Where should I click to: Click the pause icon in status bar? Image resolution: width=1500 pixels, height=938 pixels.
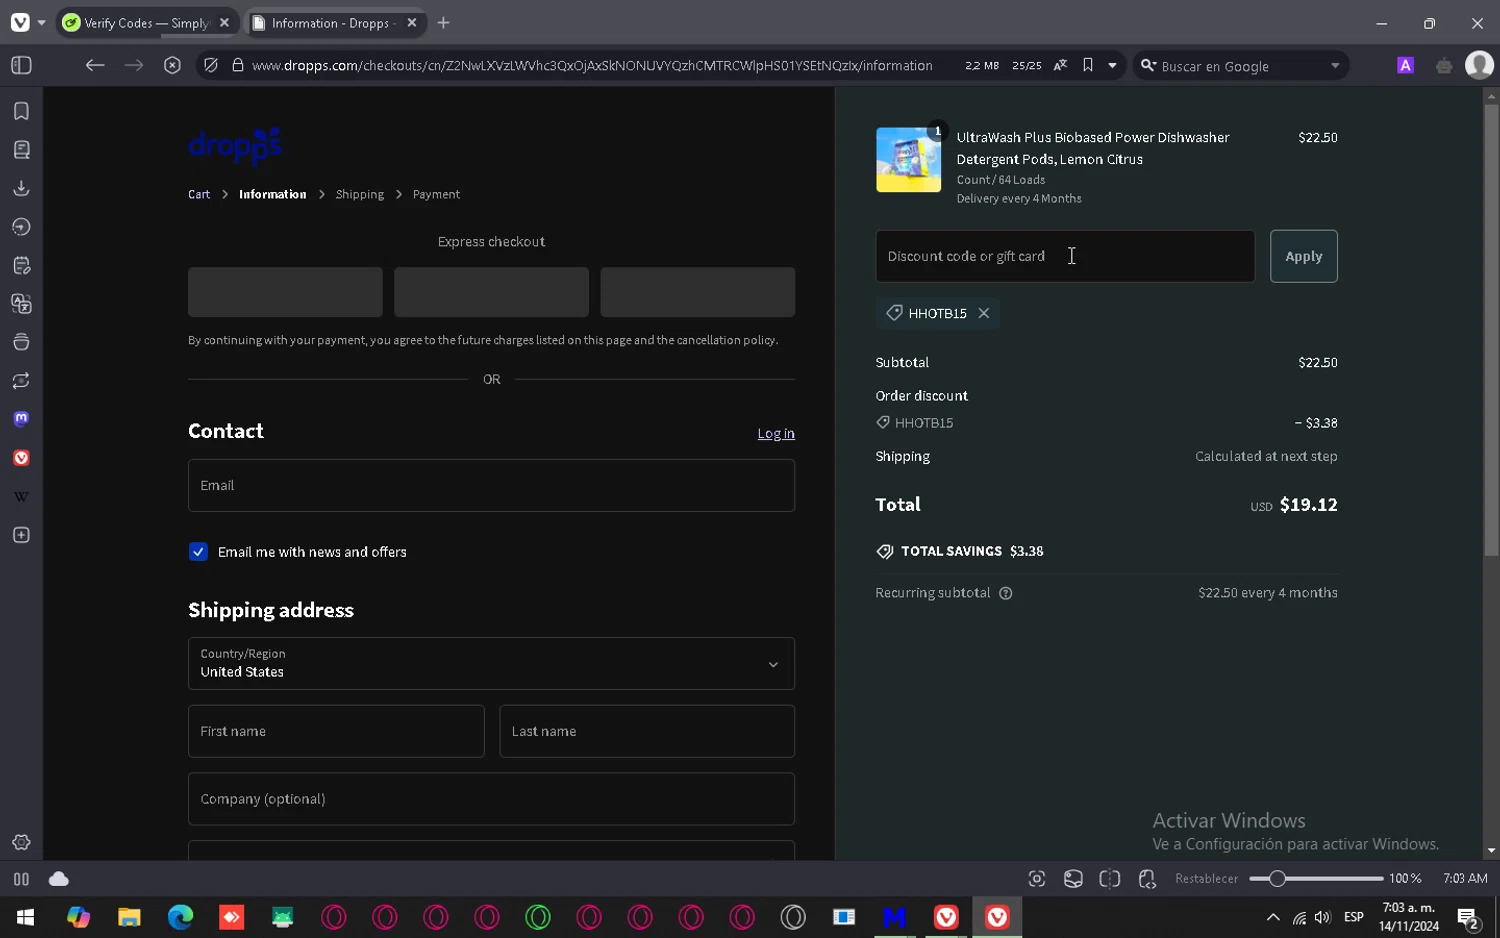click(21, 879)
